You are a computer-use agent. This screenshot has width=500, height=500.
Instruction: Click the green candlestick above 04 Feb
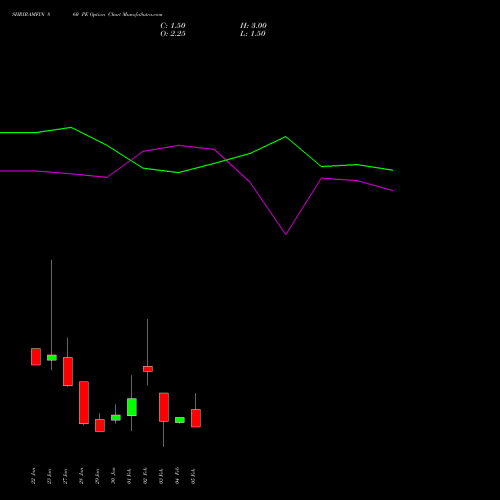[x=180, y=420]
